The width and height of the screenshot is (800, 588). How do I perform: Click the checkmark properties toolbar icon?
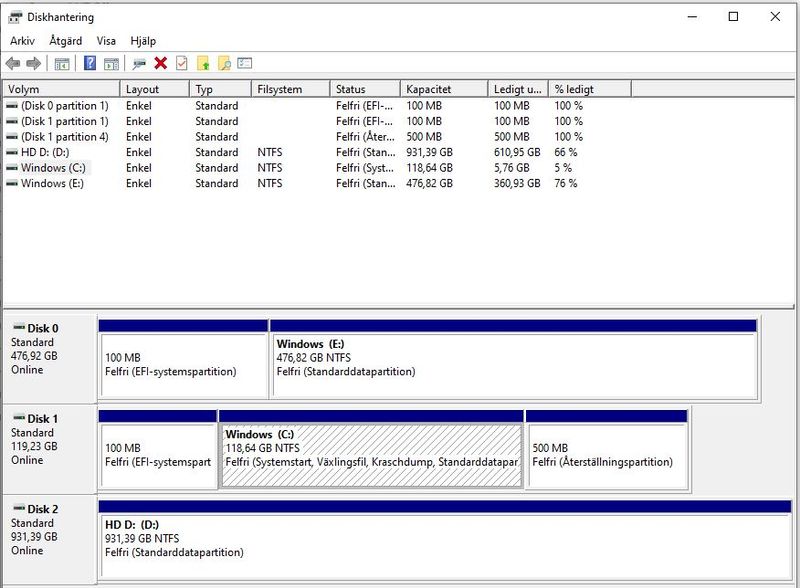pos(182,63)
